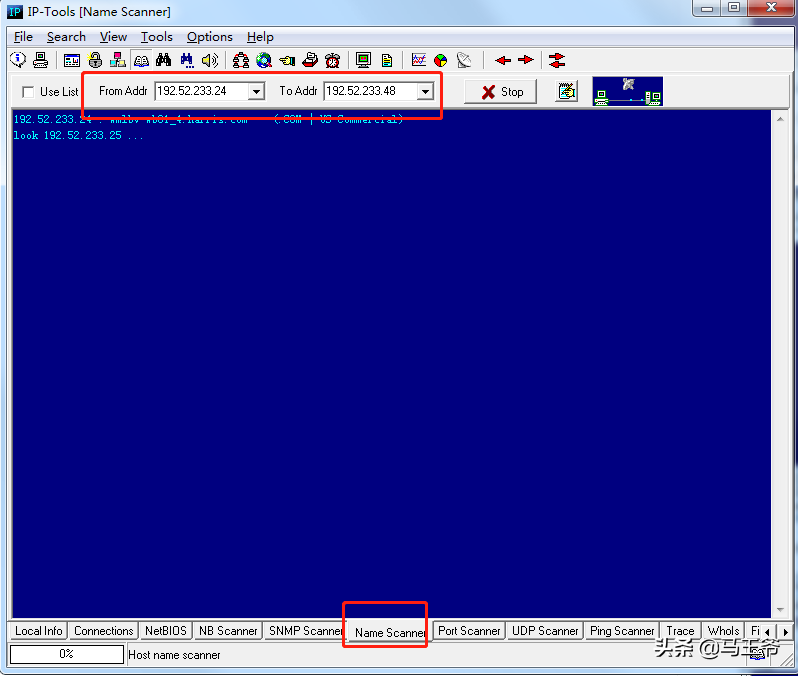Click the speaker icon in the toolbar
Screen dimensions: 798x676
click(x=209, y=61)
